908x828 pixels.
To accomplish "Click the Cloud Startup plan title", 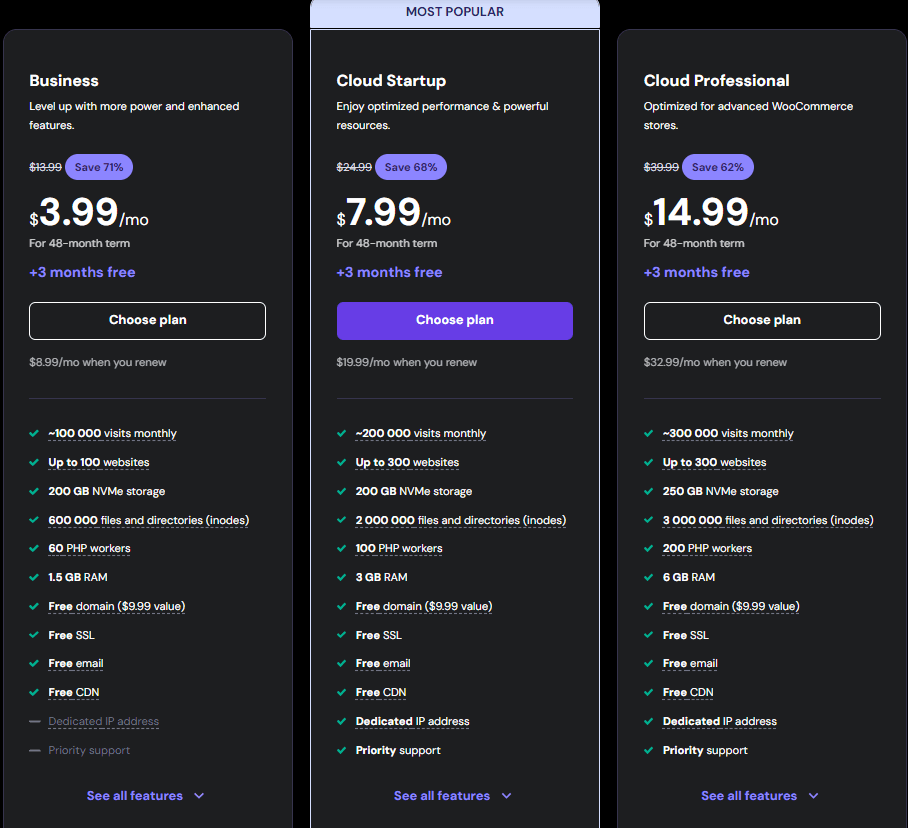I will (x=391, y=81).
